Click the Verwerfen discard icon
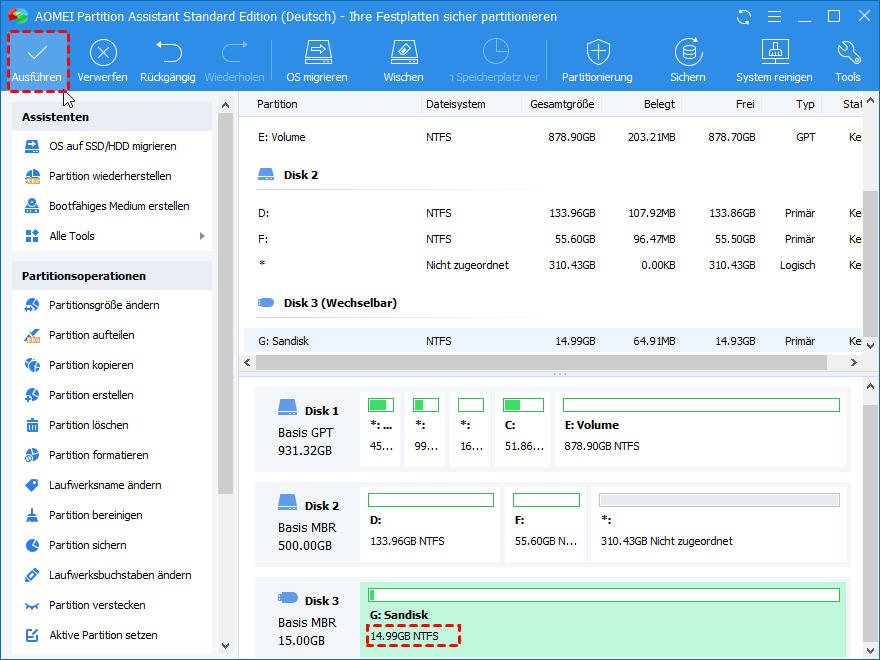The image size is (880, 660). tap(103, 54)
